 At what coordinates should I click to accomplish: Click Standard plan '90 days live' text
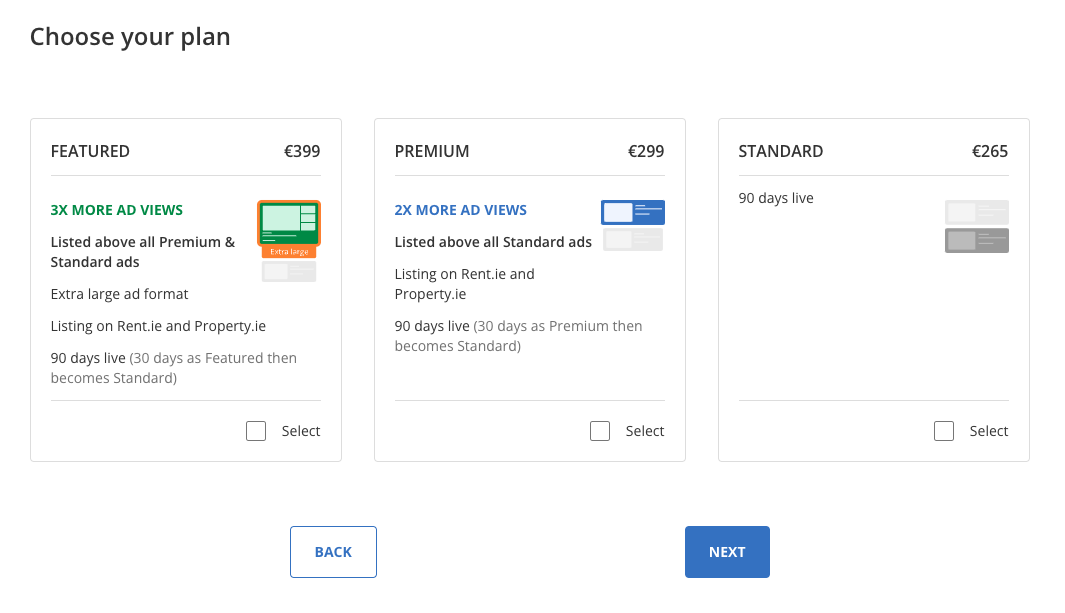point(776,198)
